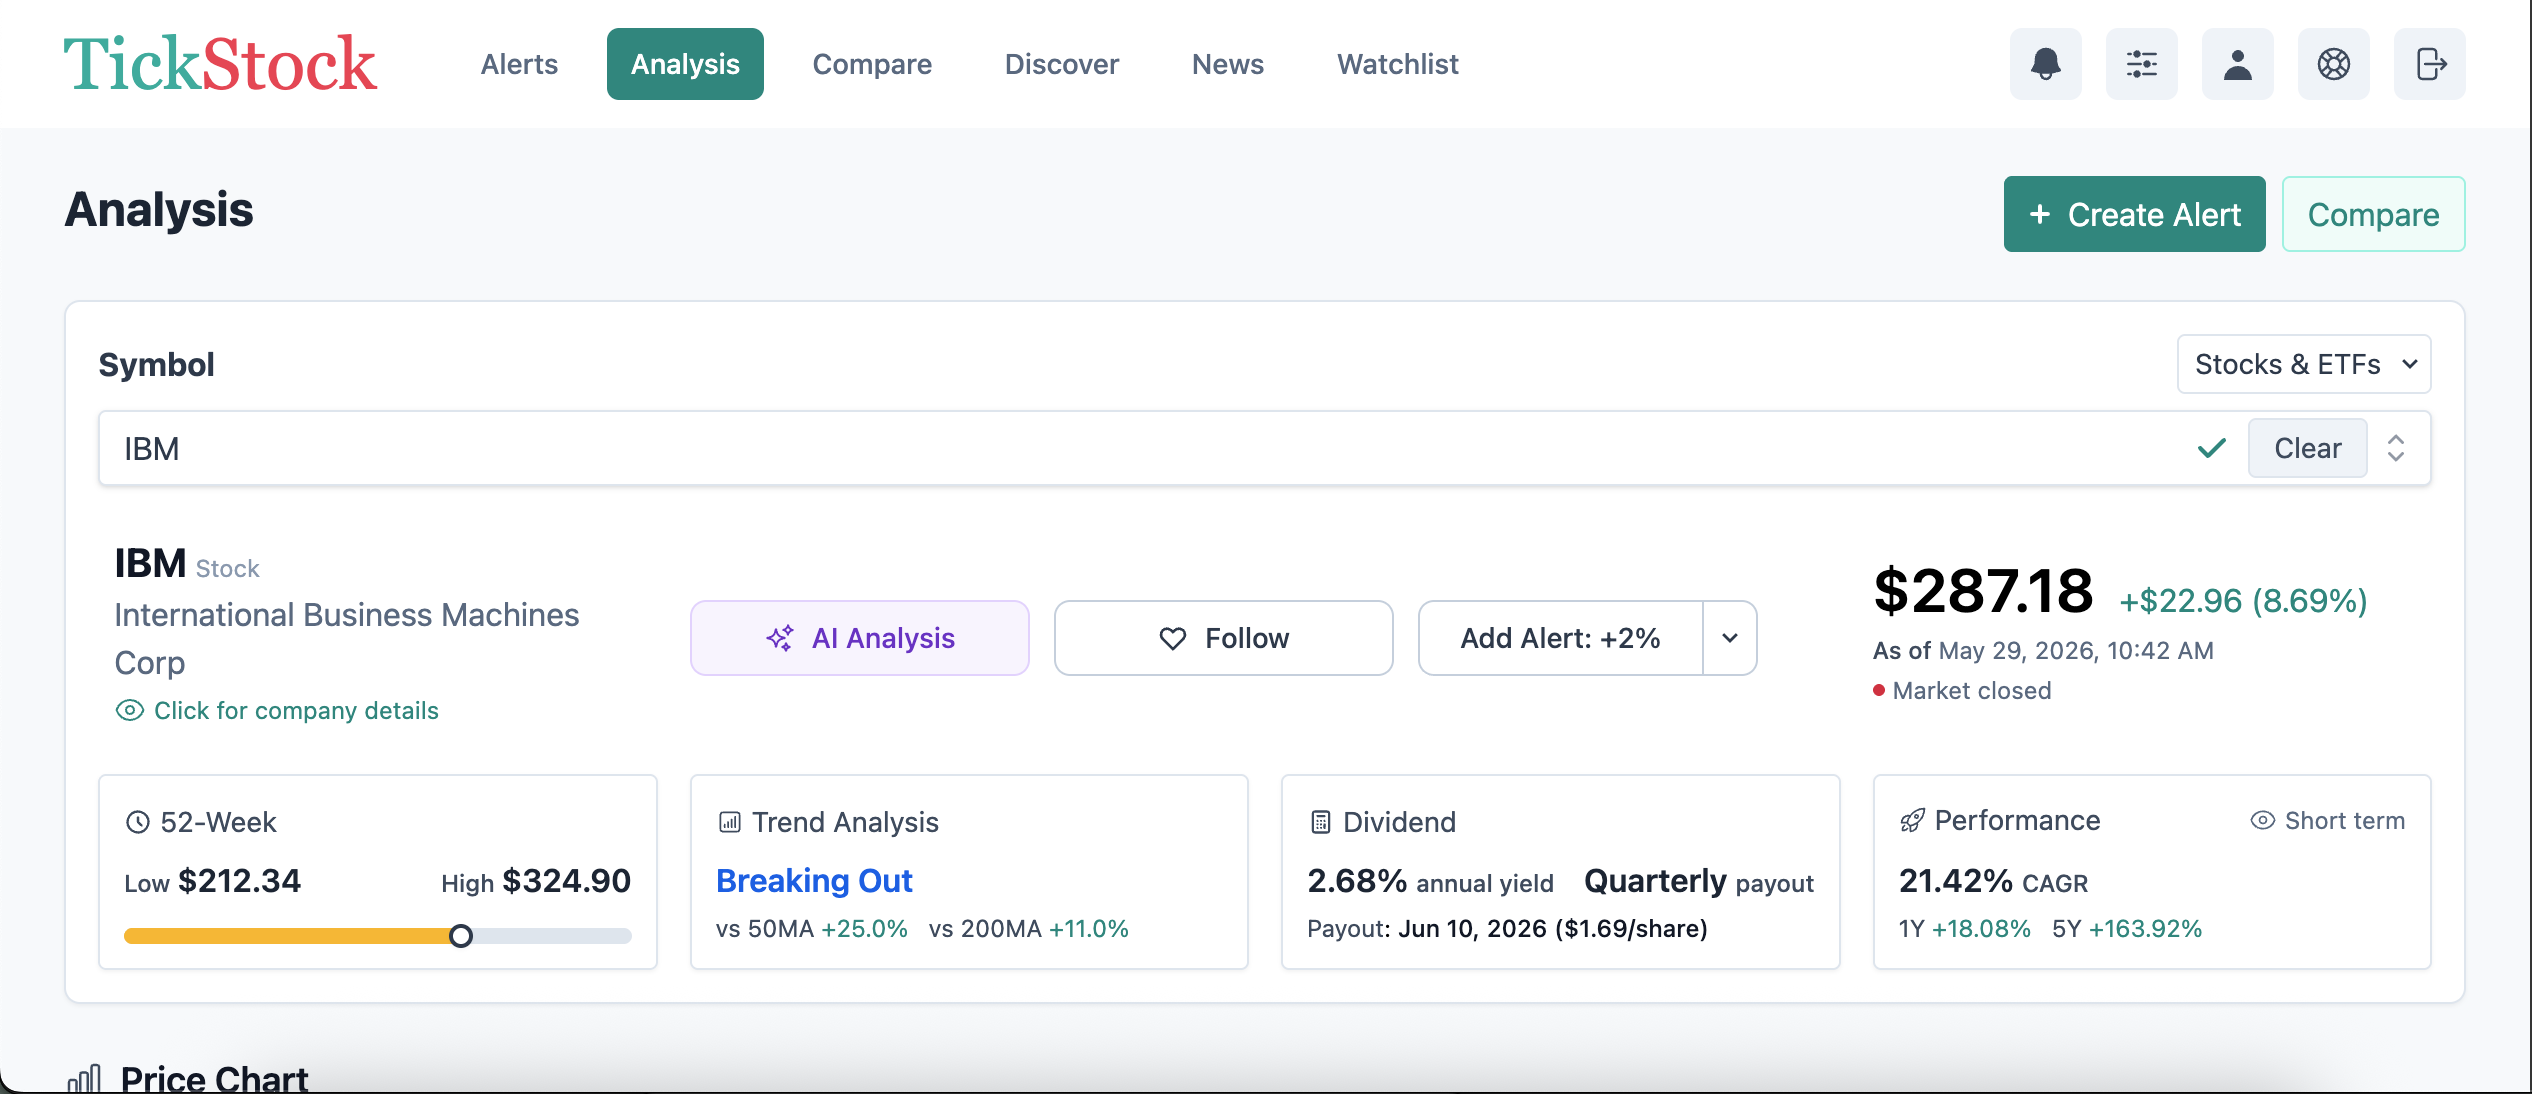The width and height of the screenshot is (2532, 1094).
Task: Open the settings sliders icon
Action: tap(2141, 64)
